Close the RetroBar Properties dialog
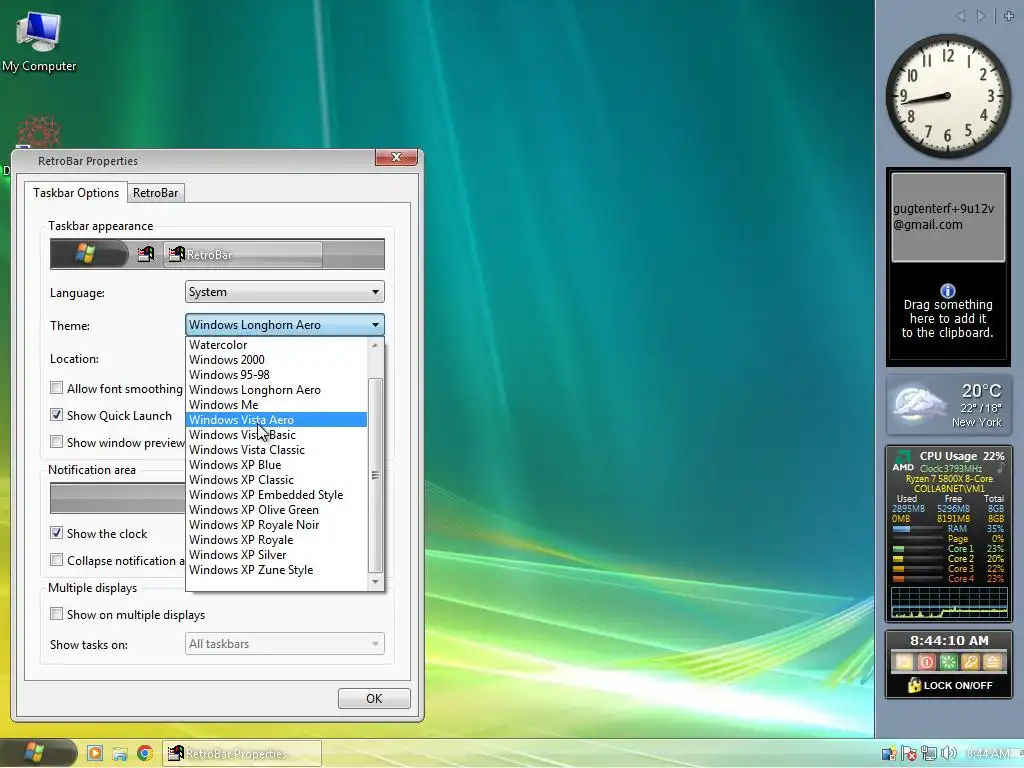The height and width of the screenshot is (768, 1024). pyautogui.click(x=396, y=157)
